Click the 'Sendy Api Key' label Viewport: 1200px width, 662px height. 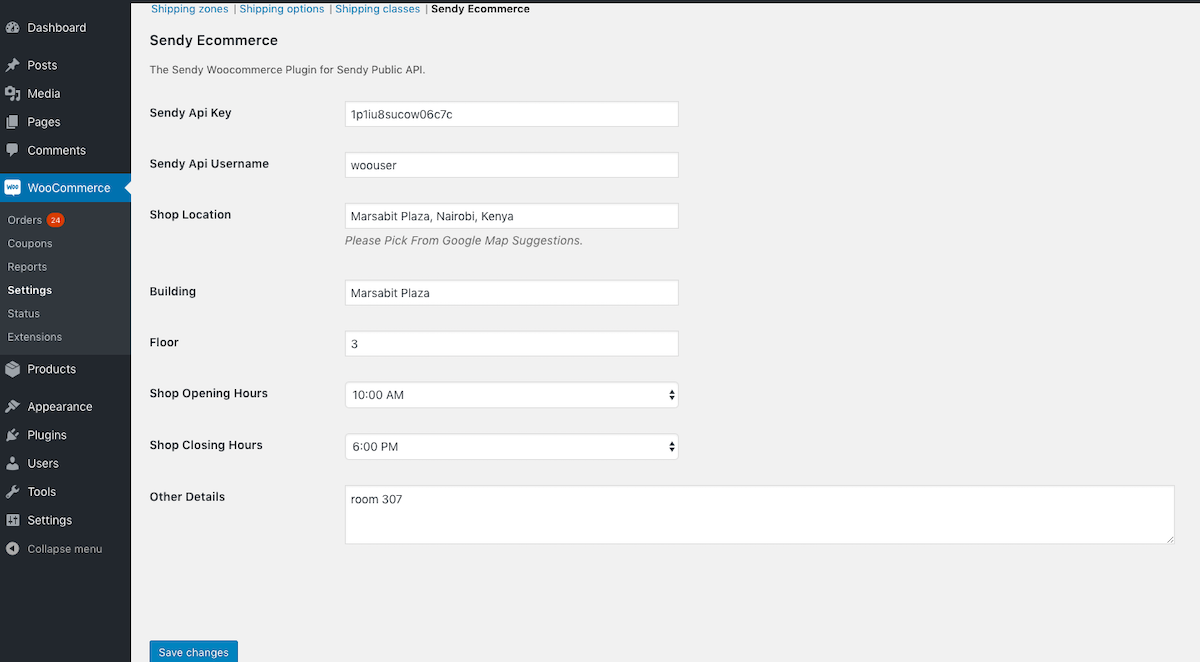(x=190, y=113)
